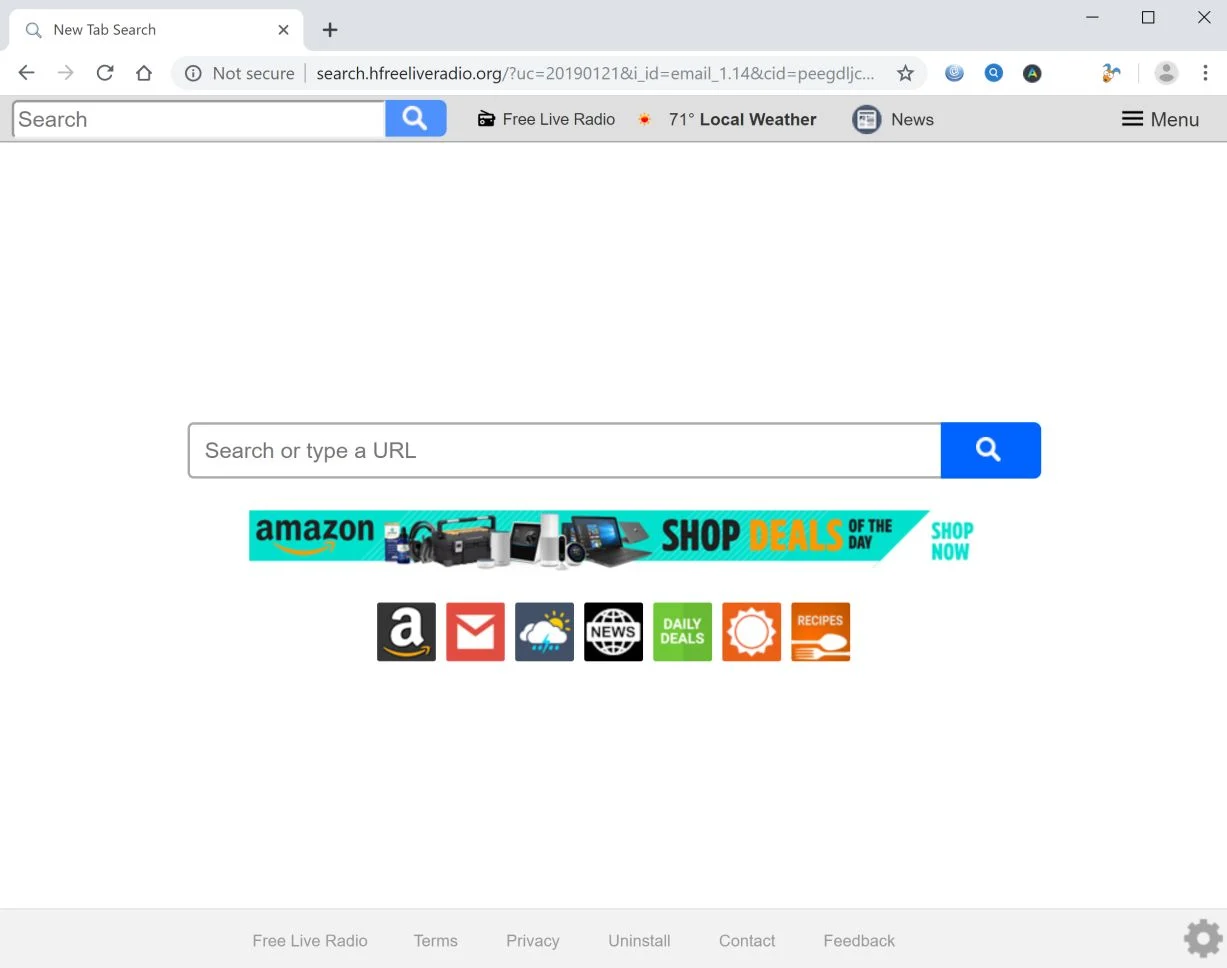Click the dark round 'A' extension icon
Viewport: 1227px width, 968px height.
[x=1032, y=73]
